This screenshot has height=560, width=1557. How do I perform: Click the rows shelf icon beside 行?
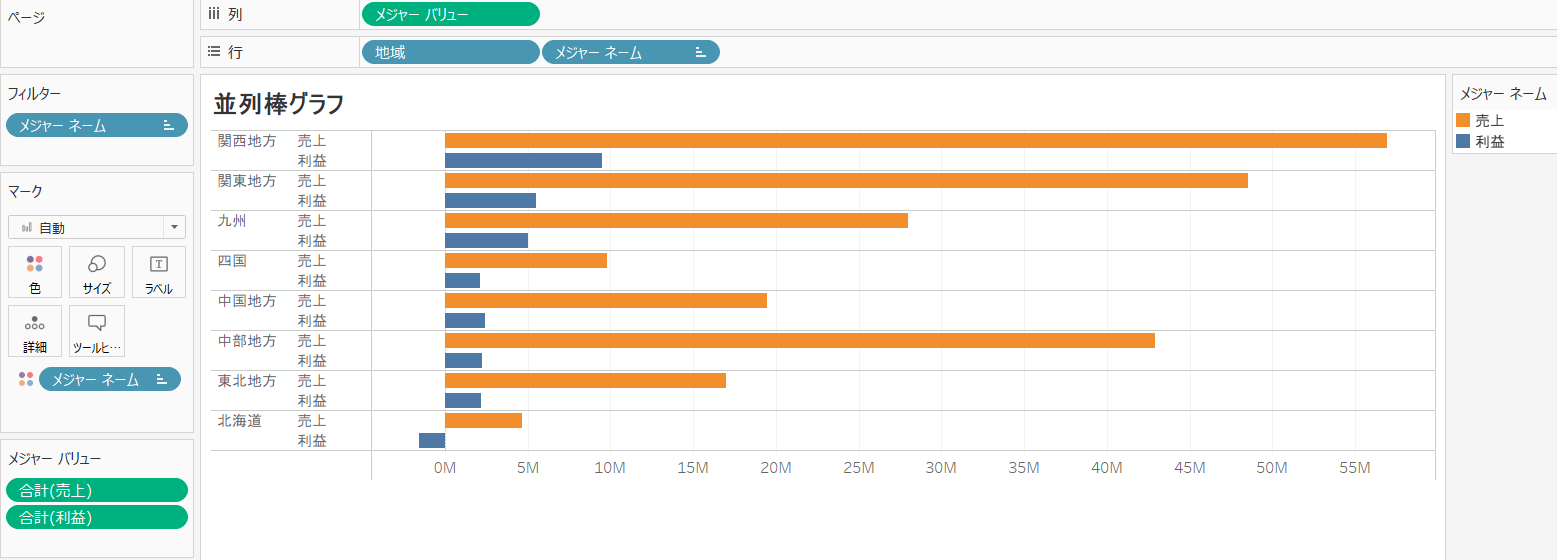(214, 52)
